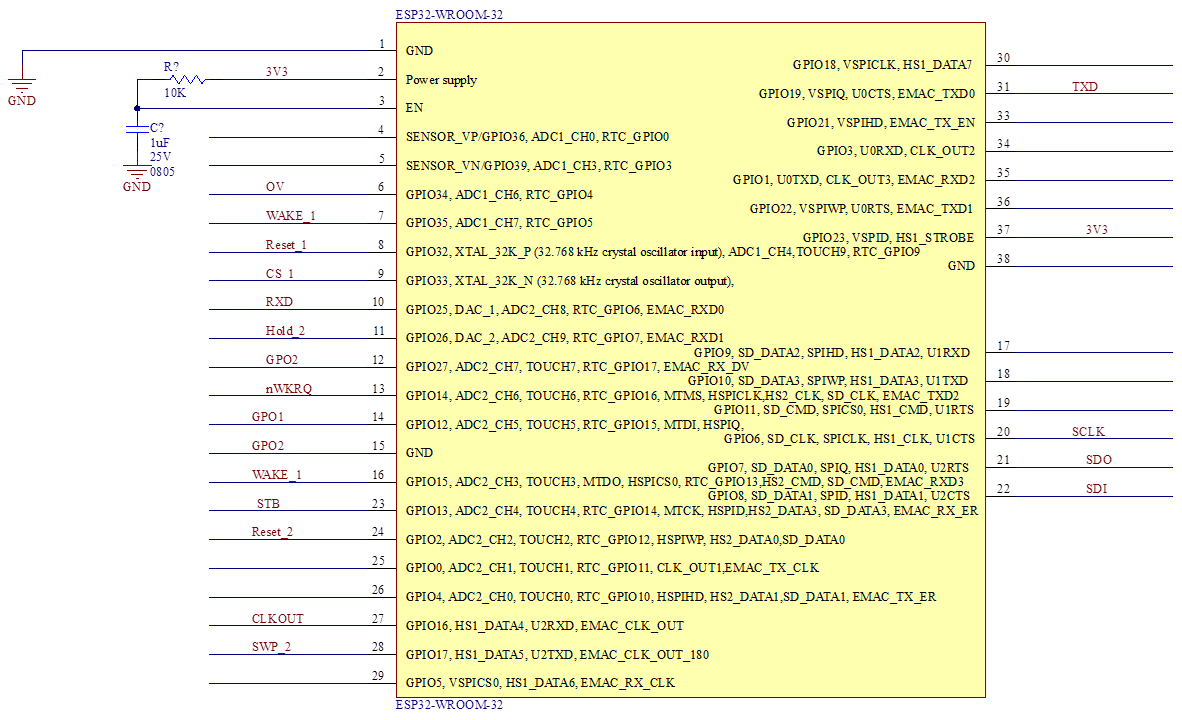
Task: Click the GPIO21, VSPIHD pin name
Action: pyautogui.click(x=880, y=123)
